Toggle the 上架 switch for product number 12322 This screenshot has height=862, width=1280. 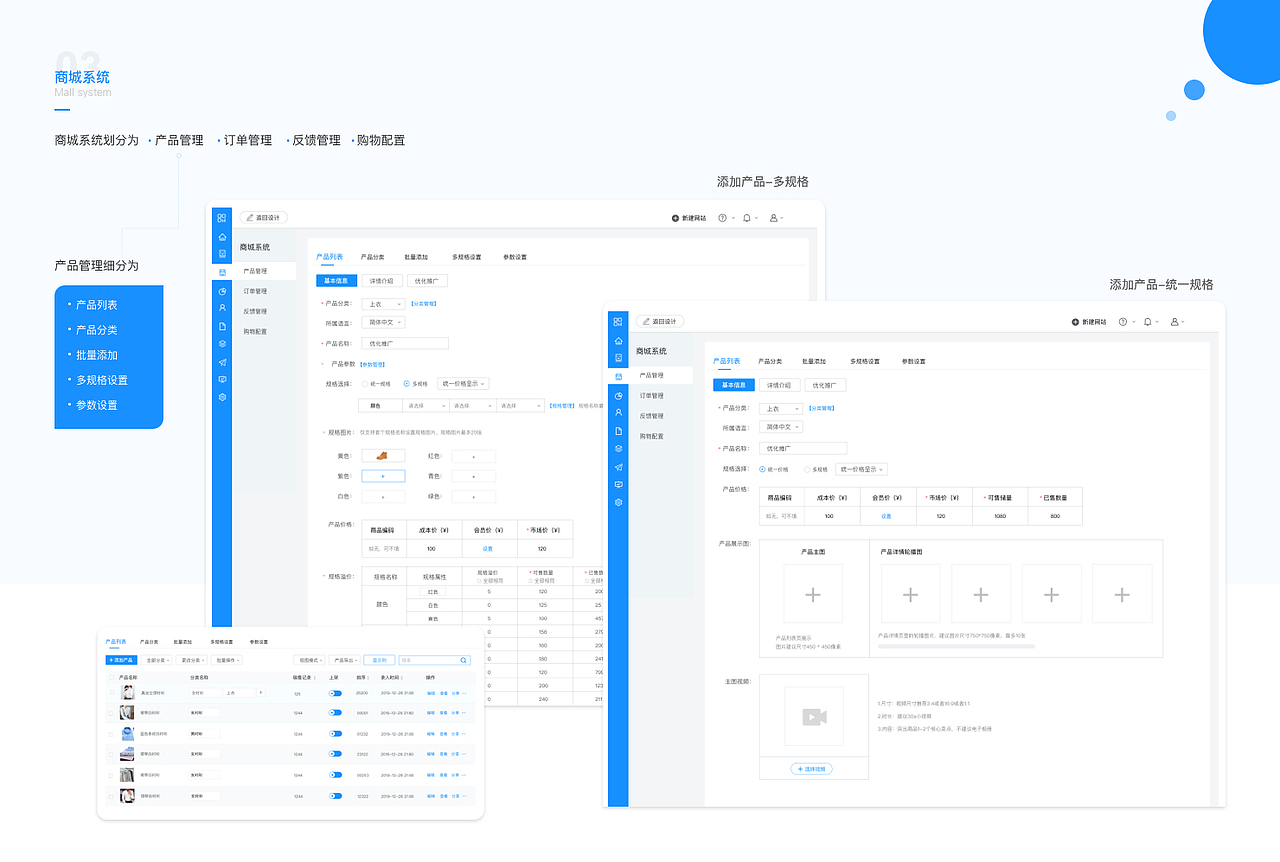coord(335,796)
